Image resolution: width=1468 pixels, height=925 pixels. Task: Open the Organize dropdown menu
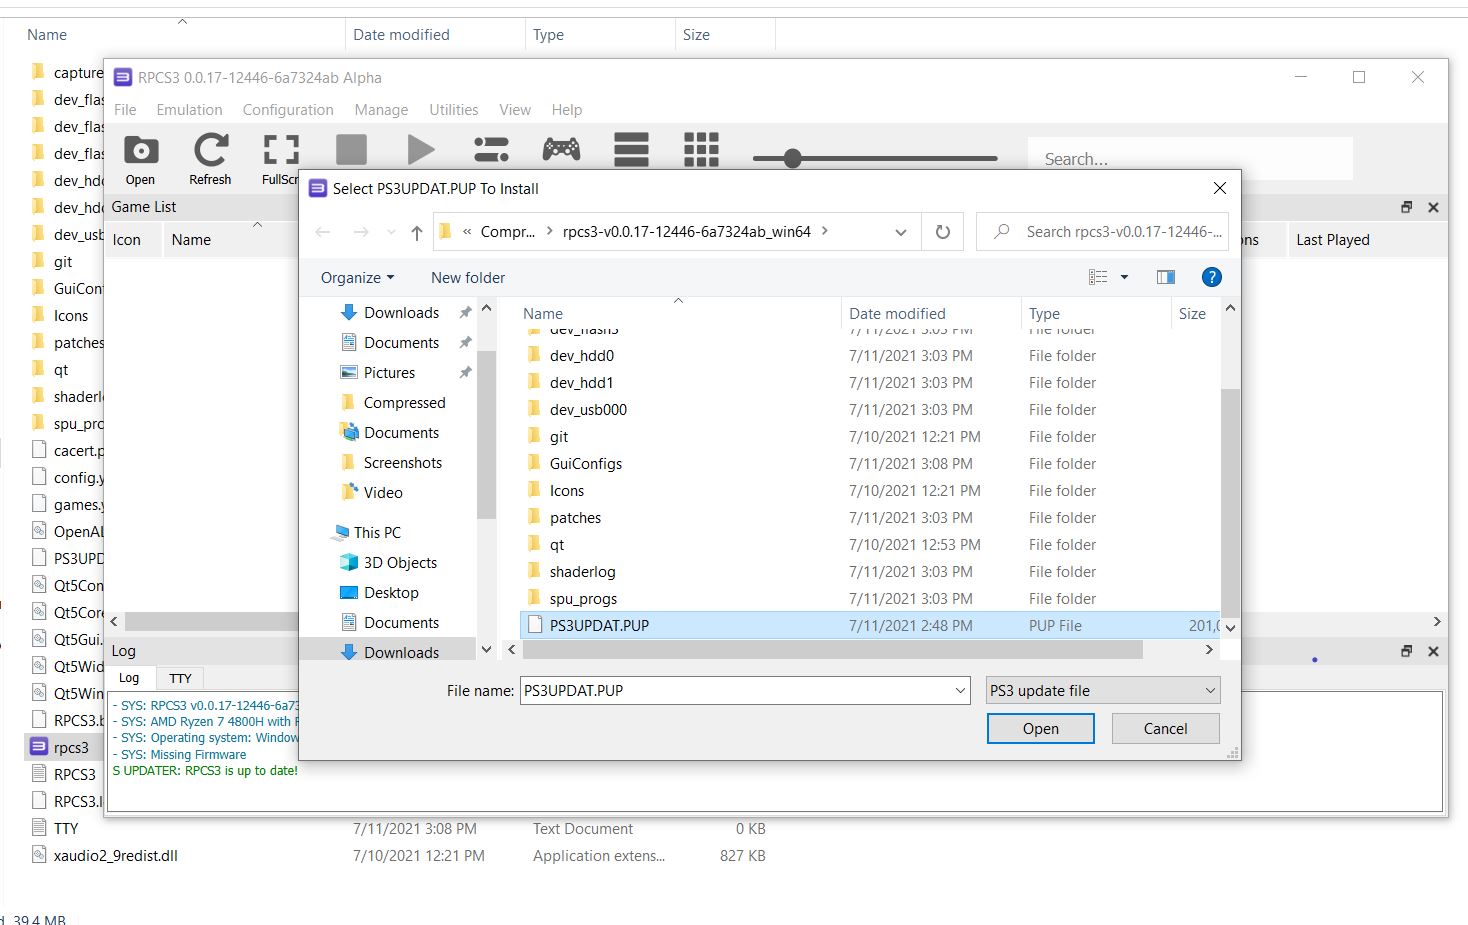[358, 277]
